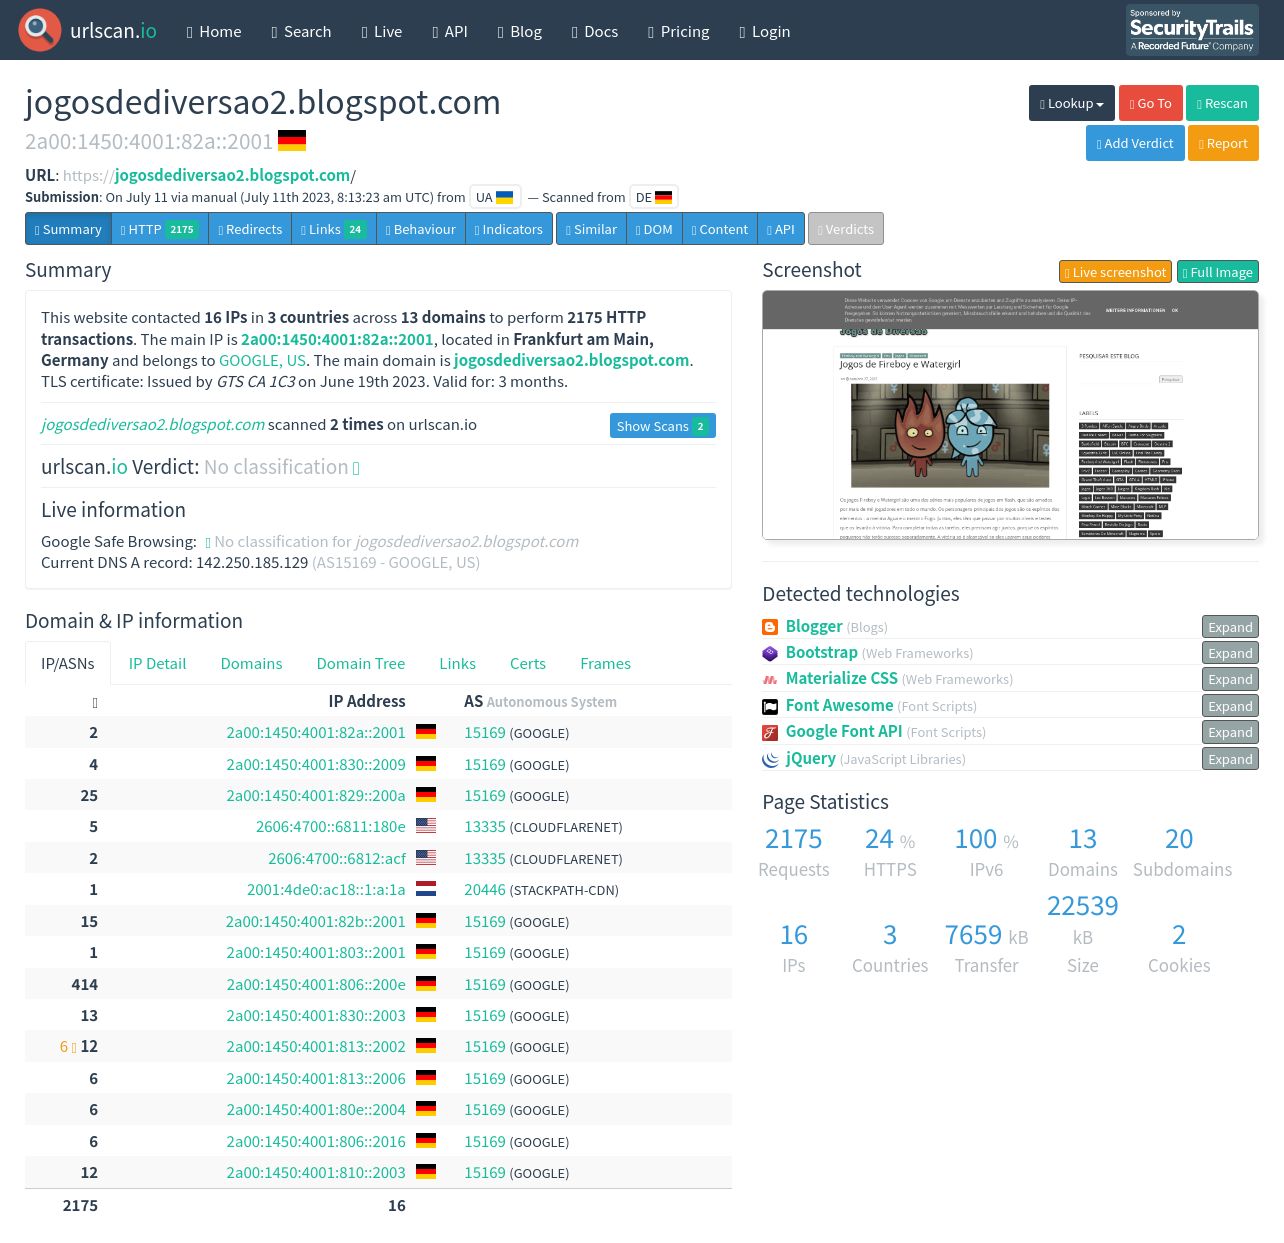This screenshot has height=1243, width=1284.
Task: Open the Blog nav item
Action: 520,31
